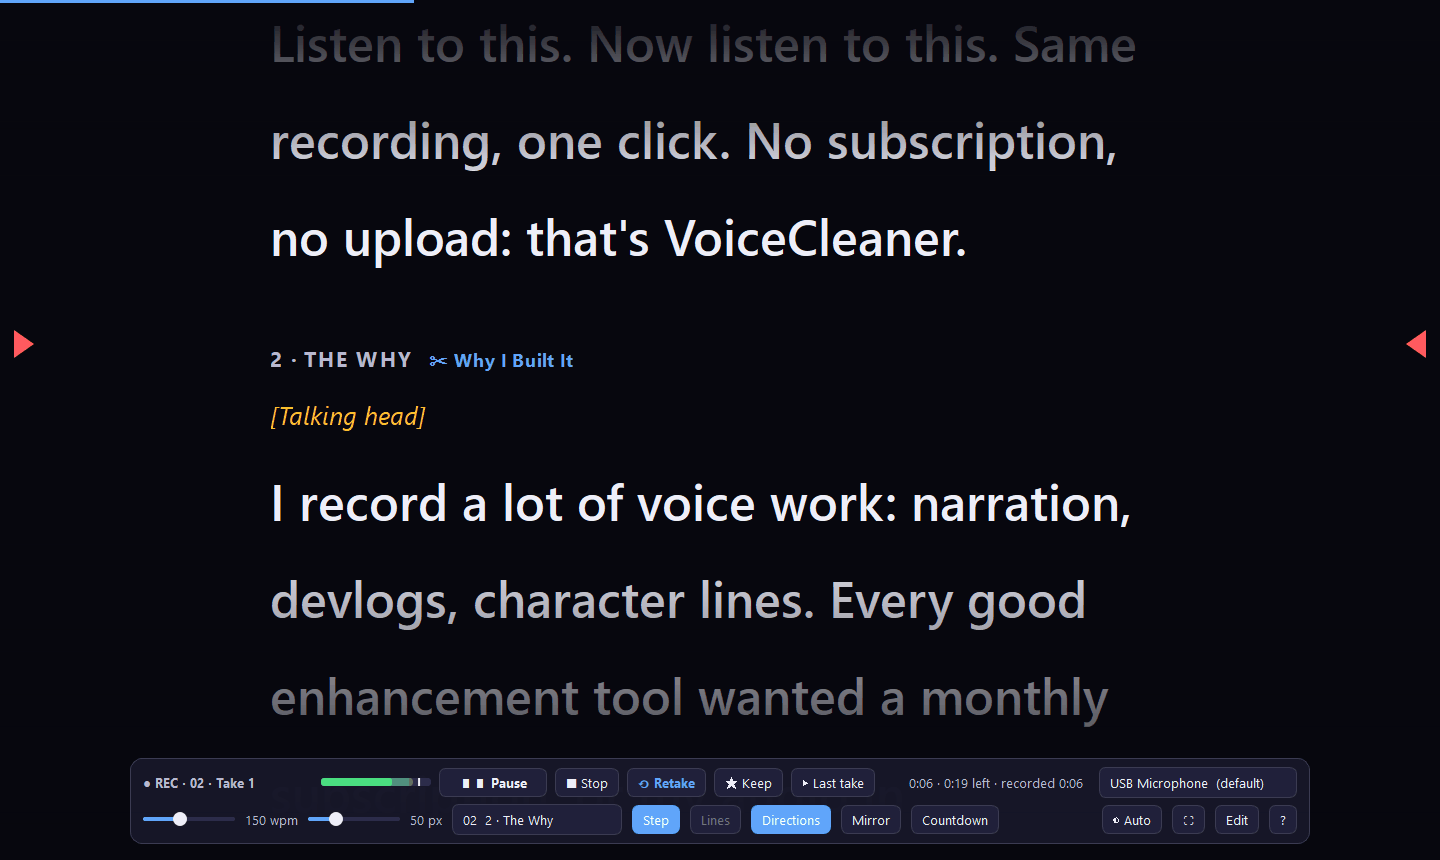1440x860 pixels.
Task: Click the line 'Listen to this. Now listen to this. Same'
Action: [704, 45]
